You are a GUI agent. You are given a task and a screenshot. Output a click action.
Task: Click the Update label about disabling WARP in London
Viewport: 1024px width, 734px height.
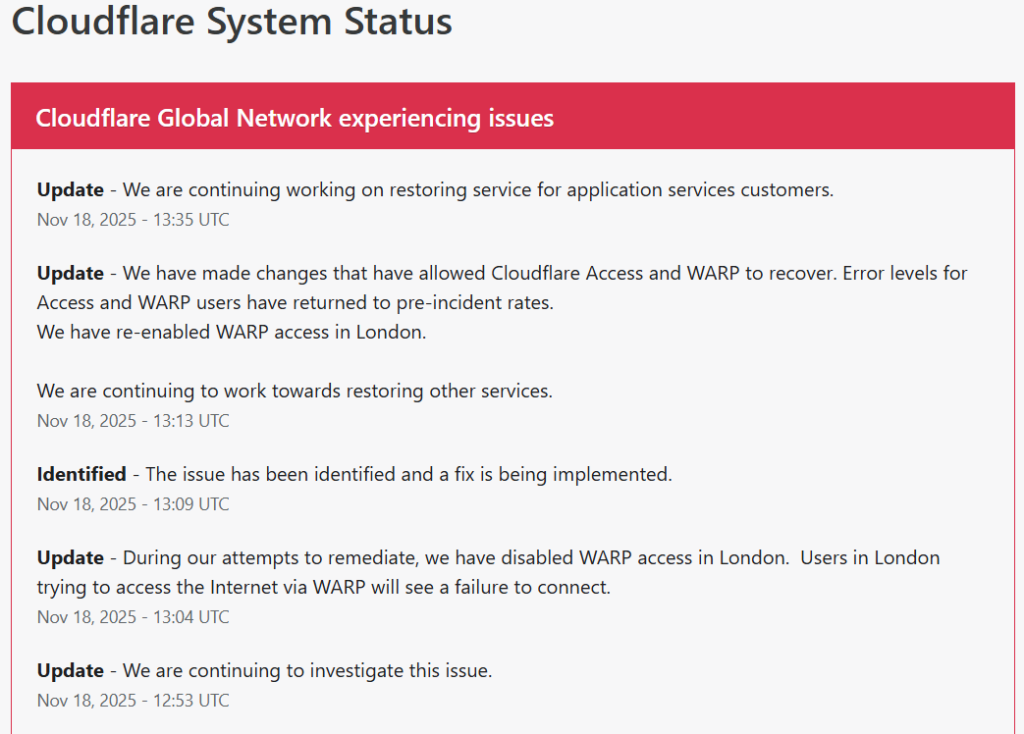click(x=70, y=557)
